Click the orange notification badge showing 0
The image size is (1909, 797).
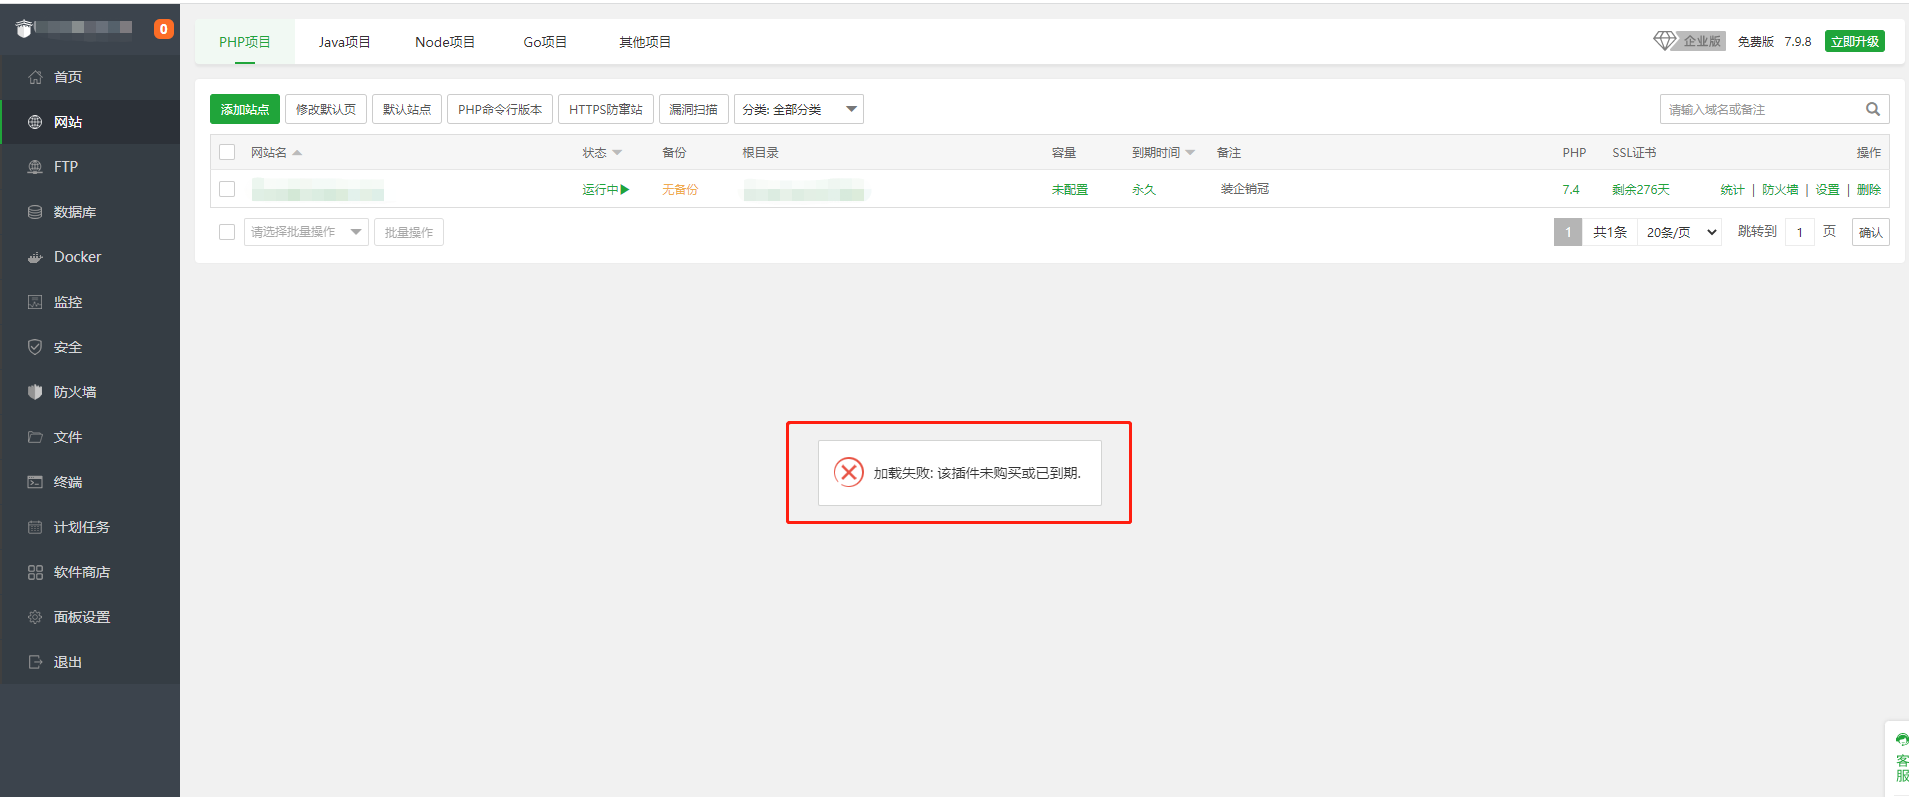[x=164, y=29]
